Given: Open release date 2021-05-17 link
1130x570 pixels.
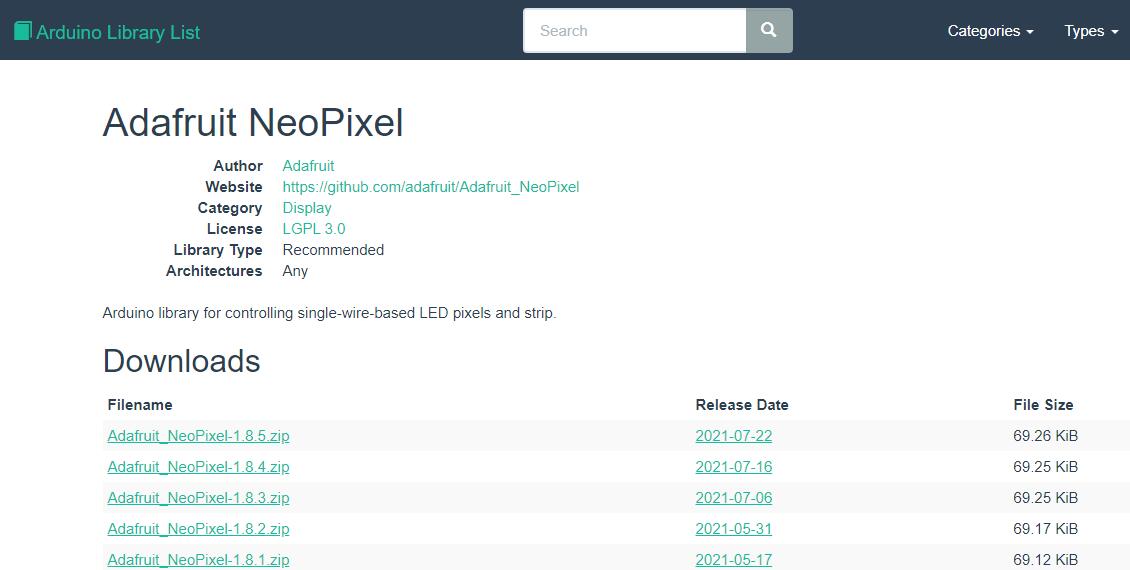Looking at the screenshot, I should (x=734, y=560).
